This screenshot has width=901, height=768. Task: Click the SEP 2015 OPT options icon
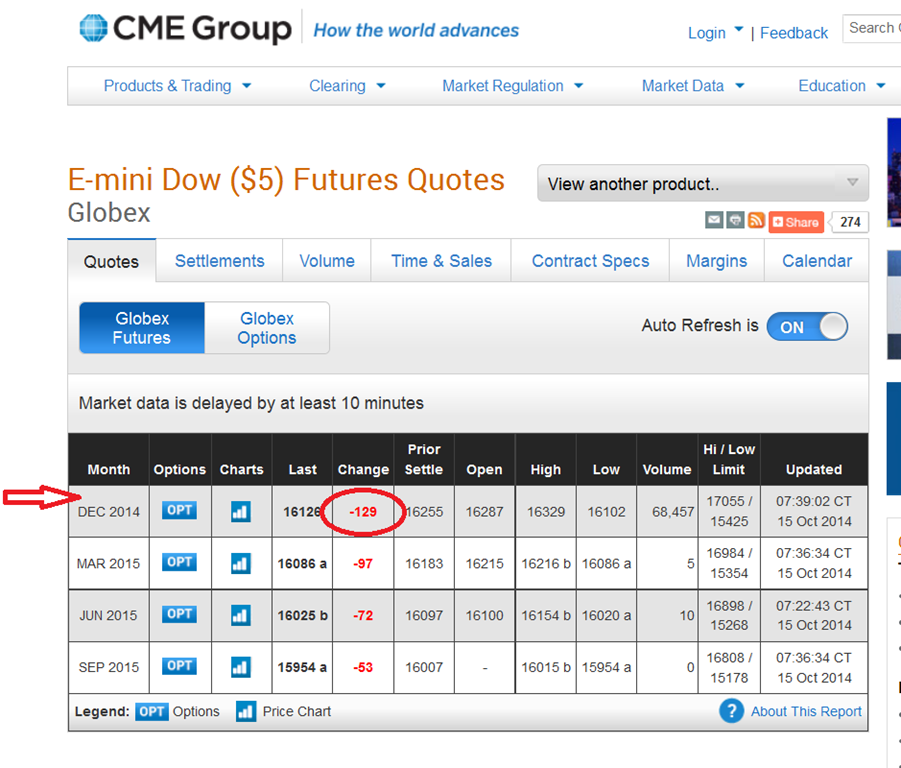179,666
